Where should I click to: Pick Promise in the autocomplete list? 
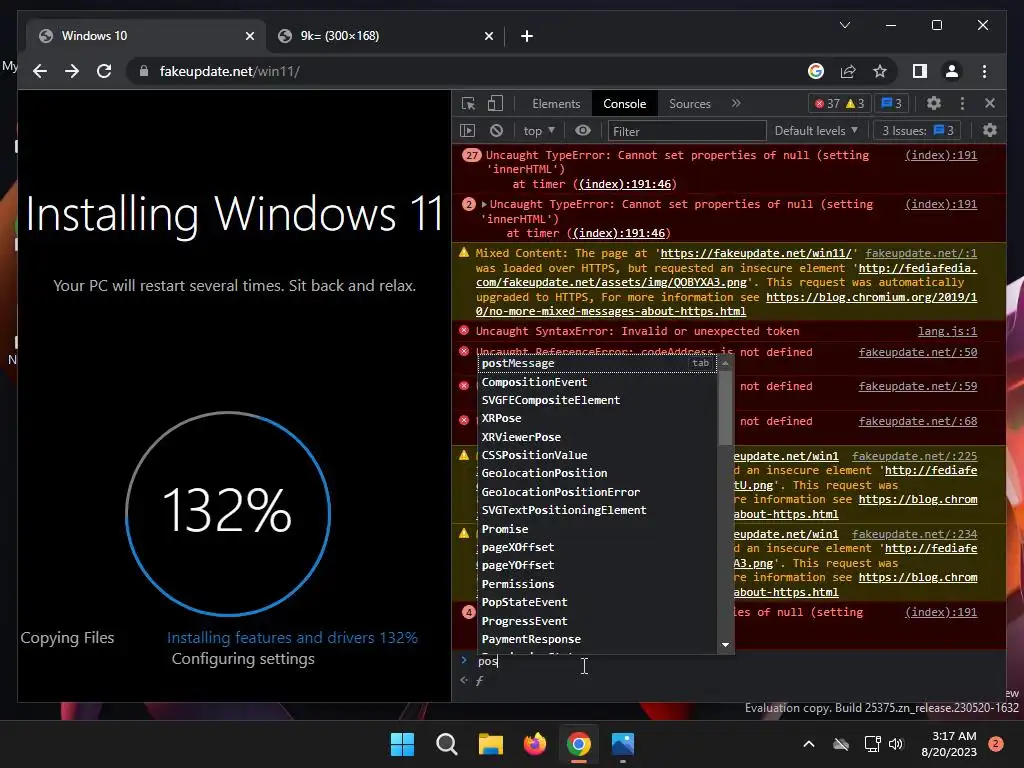point(597,529)
